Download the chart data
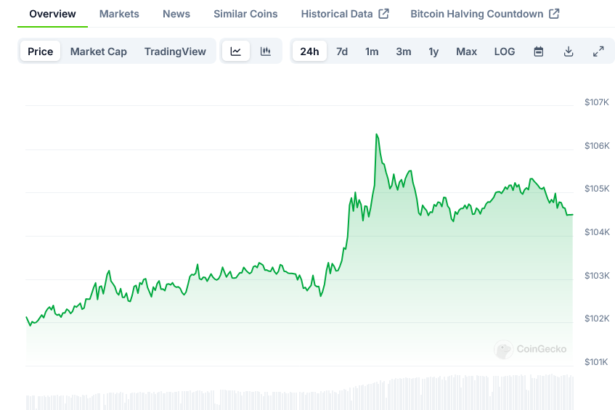The width and height of the screenshot is (615, 410). point(568,51)
